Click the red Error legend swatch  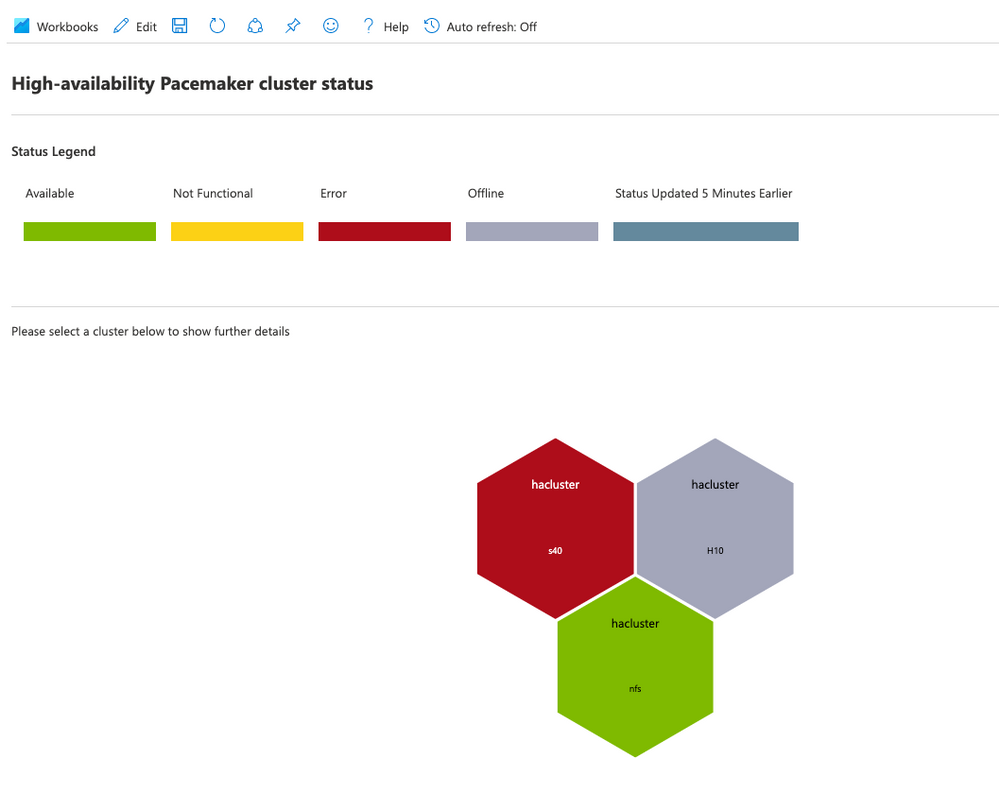coord(384,231)
